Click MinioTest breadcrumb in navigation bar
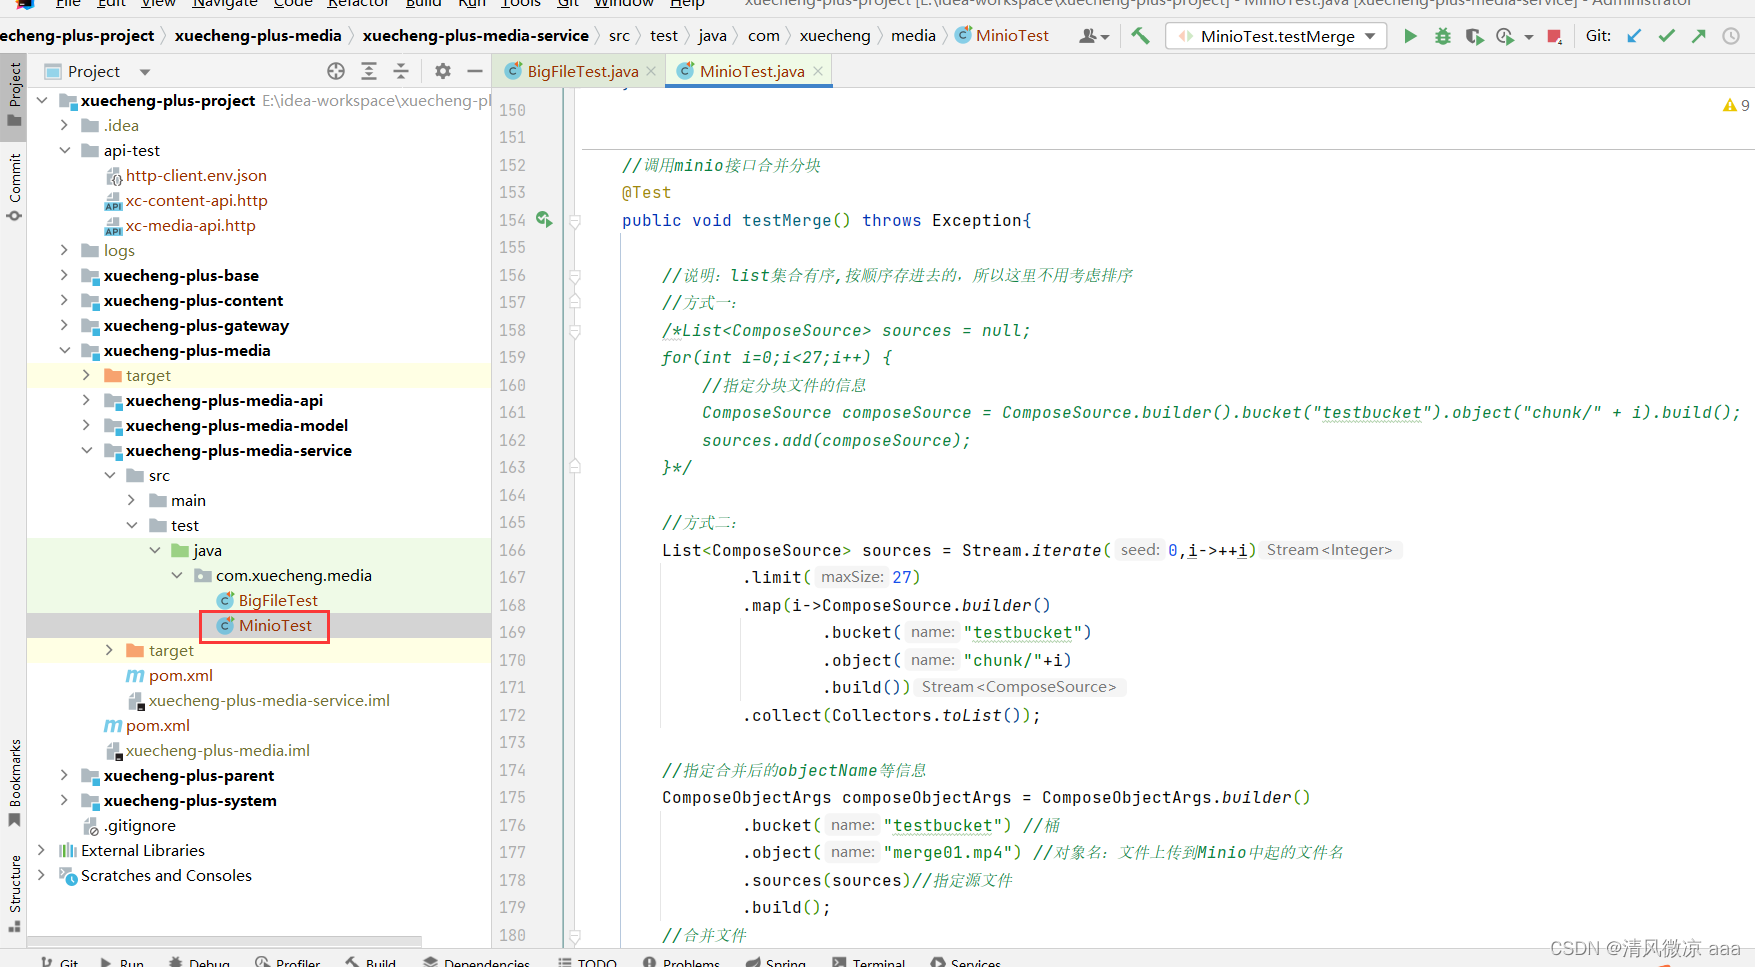The height and width of the screenshot is (967, 1755). tap(1012, 36)
